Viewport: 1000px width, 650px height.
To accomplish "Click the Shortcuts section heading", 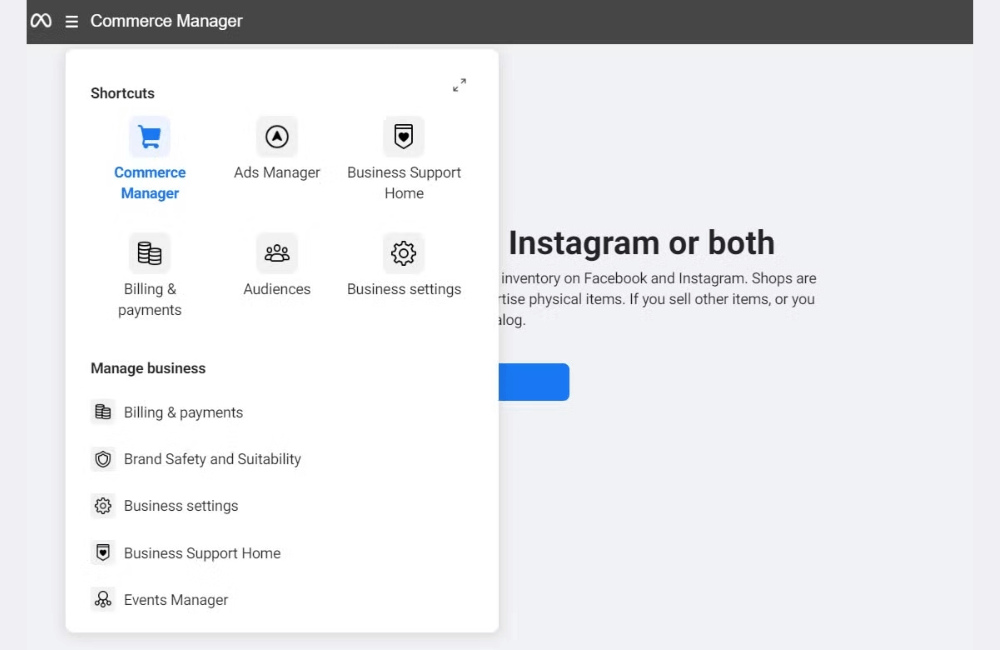I will pos(122,93).
